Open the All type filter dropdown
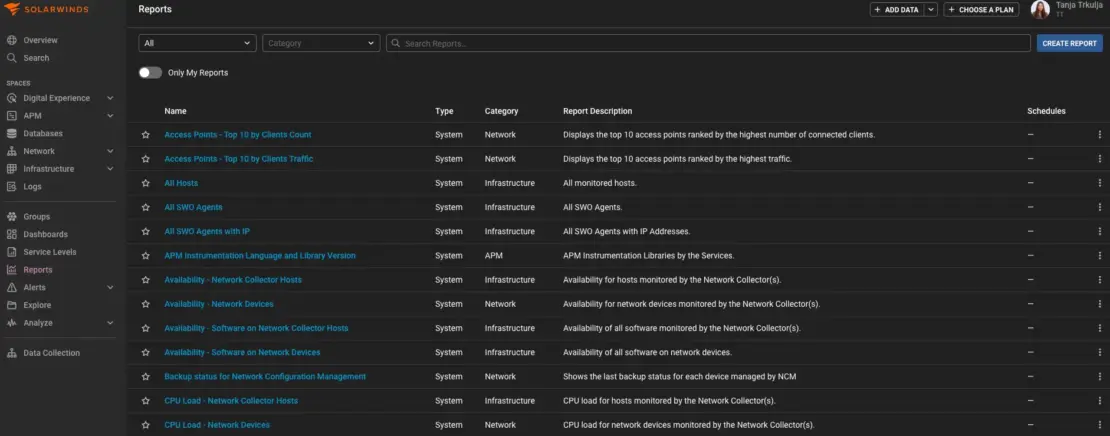This screenshot has width=1110, height=436. 198,43
